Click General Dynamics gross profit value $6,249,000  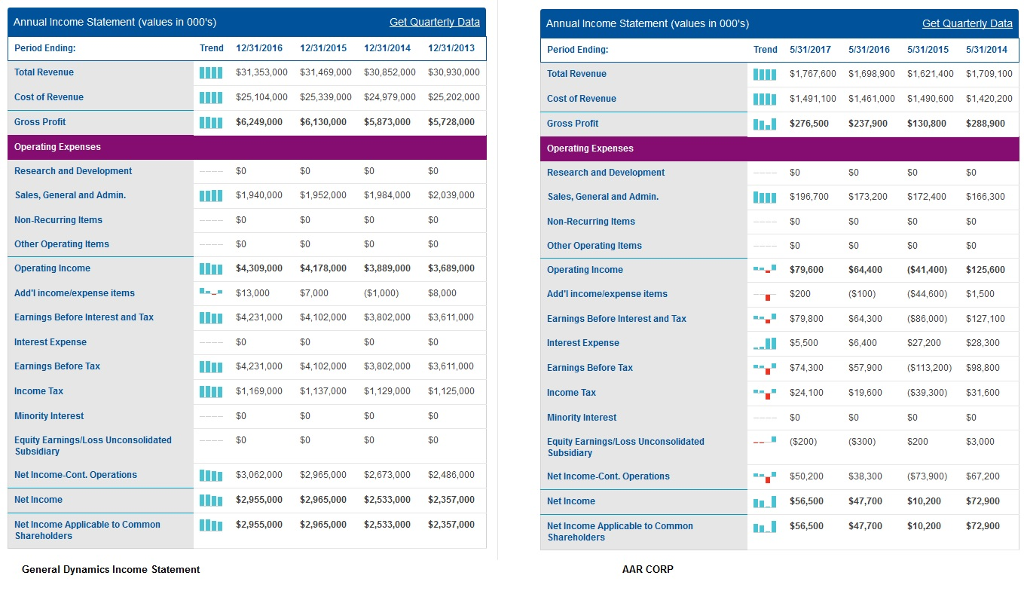(259, 121)
